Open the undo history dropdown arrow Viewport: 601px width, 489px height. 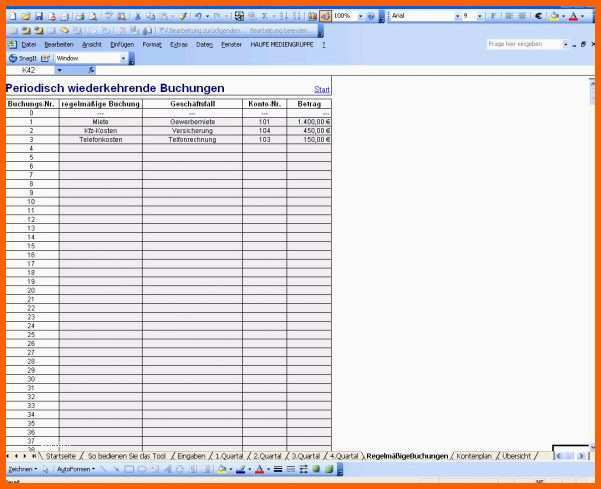tap(207, 16)
